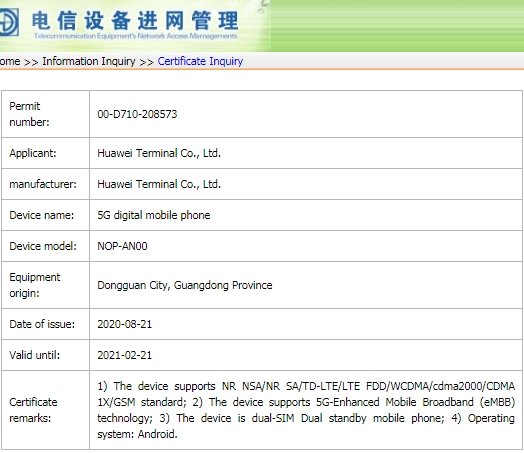
Task: Click the 'Device name:' label cell
Action: pyautogui.click(x=45, y=215)
